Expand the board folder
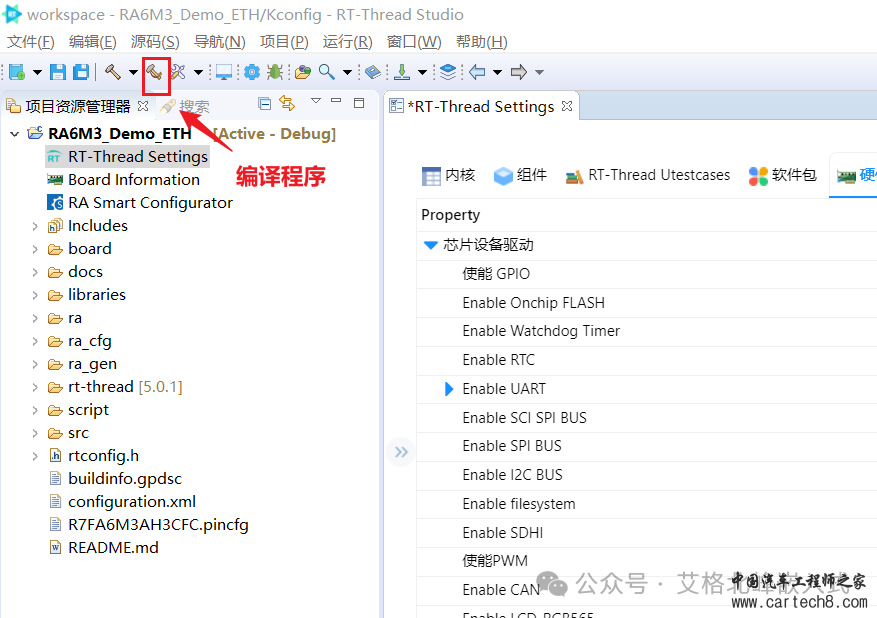The image size is (877, 618). click(x=35, y=249)
